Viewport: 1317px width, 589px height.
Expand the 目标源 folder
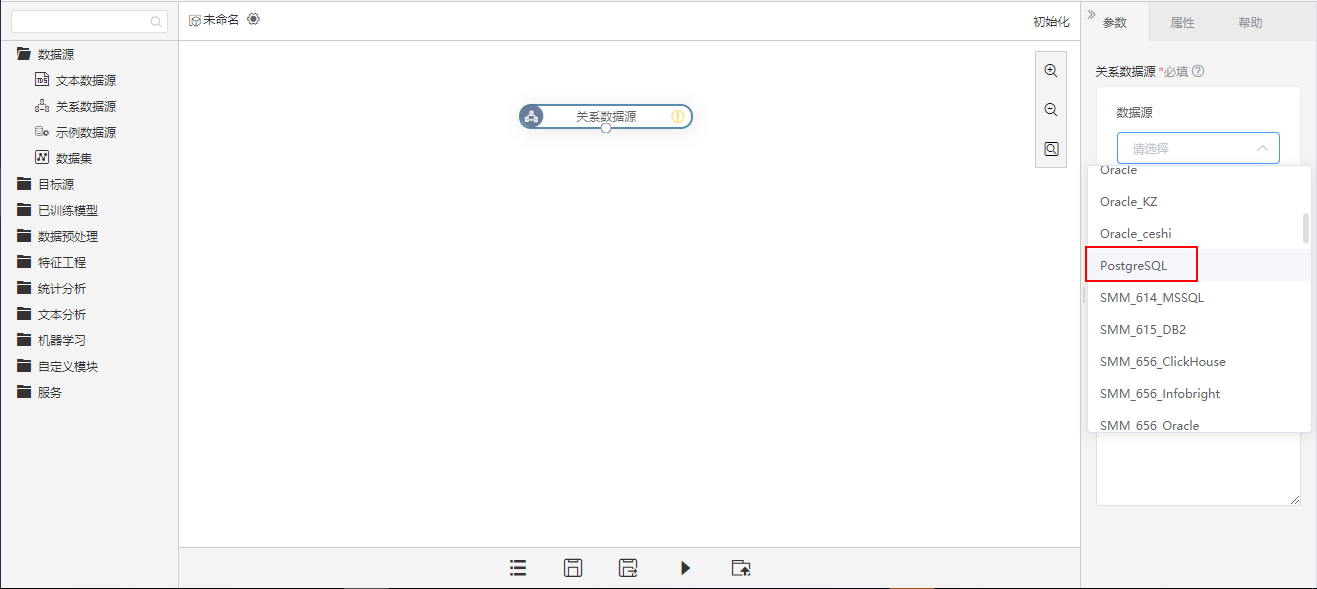[24, 184]
